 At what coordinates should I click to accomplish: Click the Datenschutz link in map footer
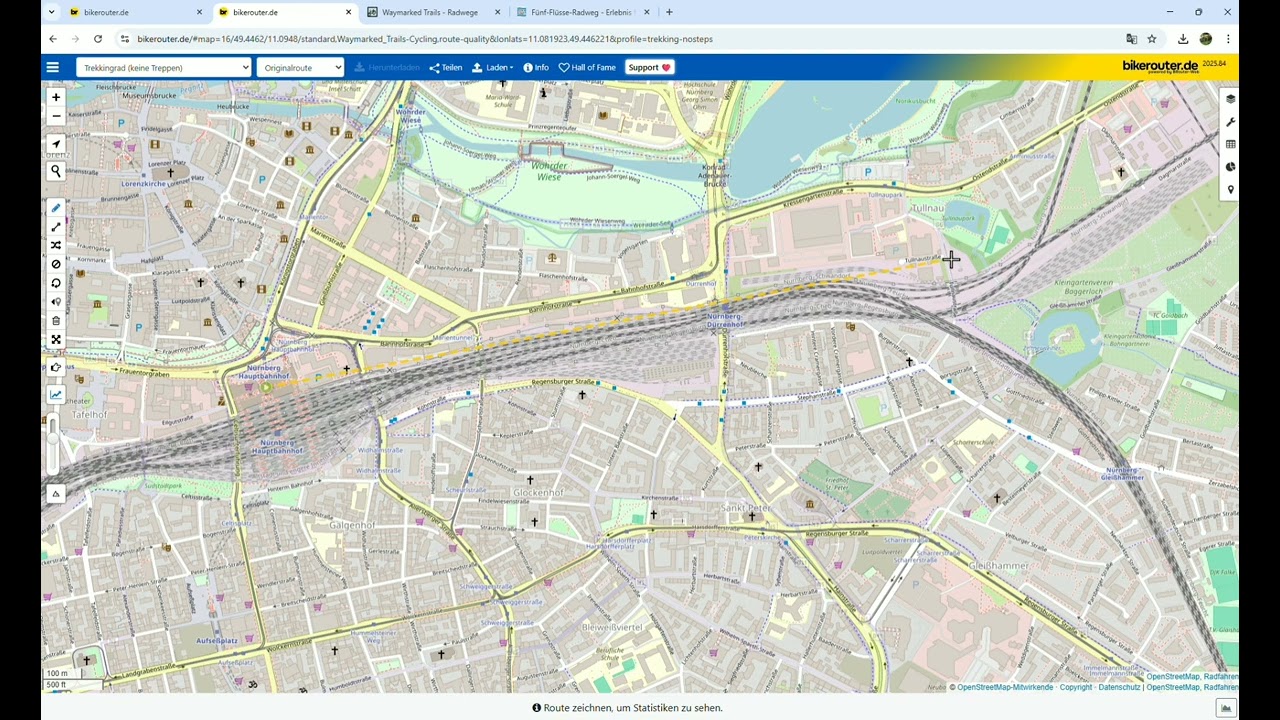(x=1120, y=688)
